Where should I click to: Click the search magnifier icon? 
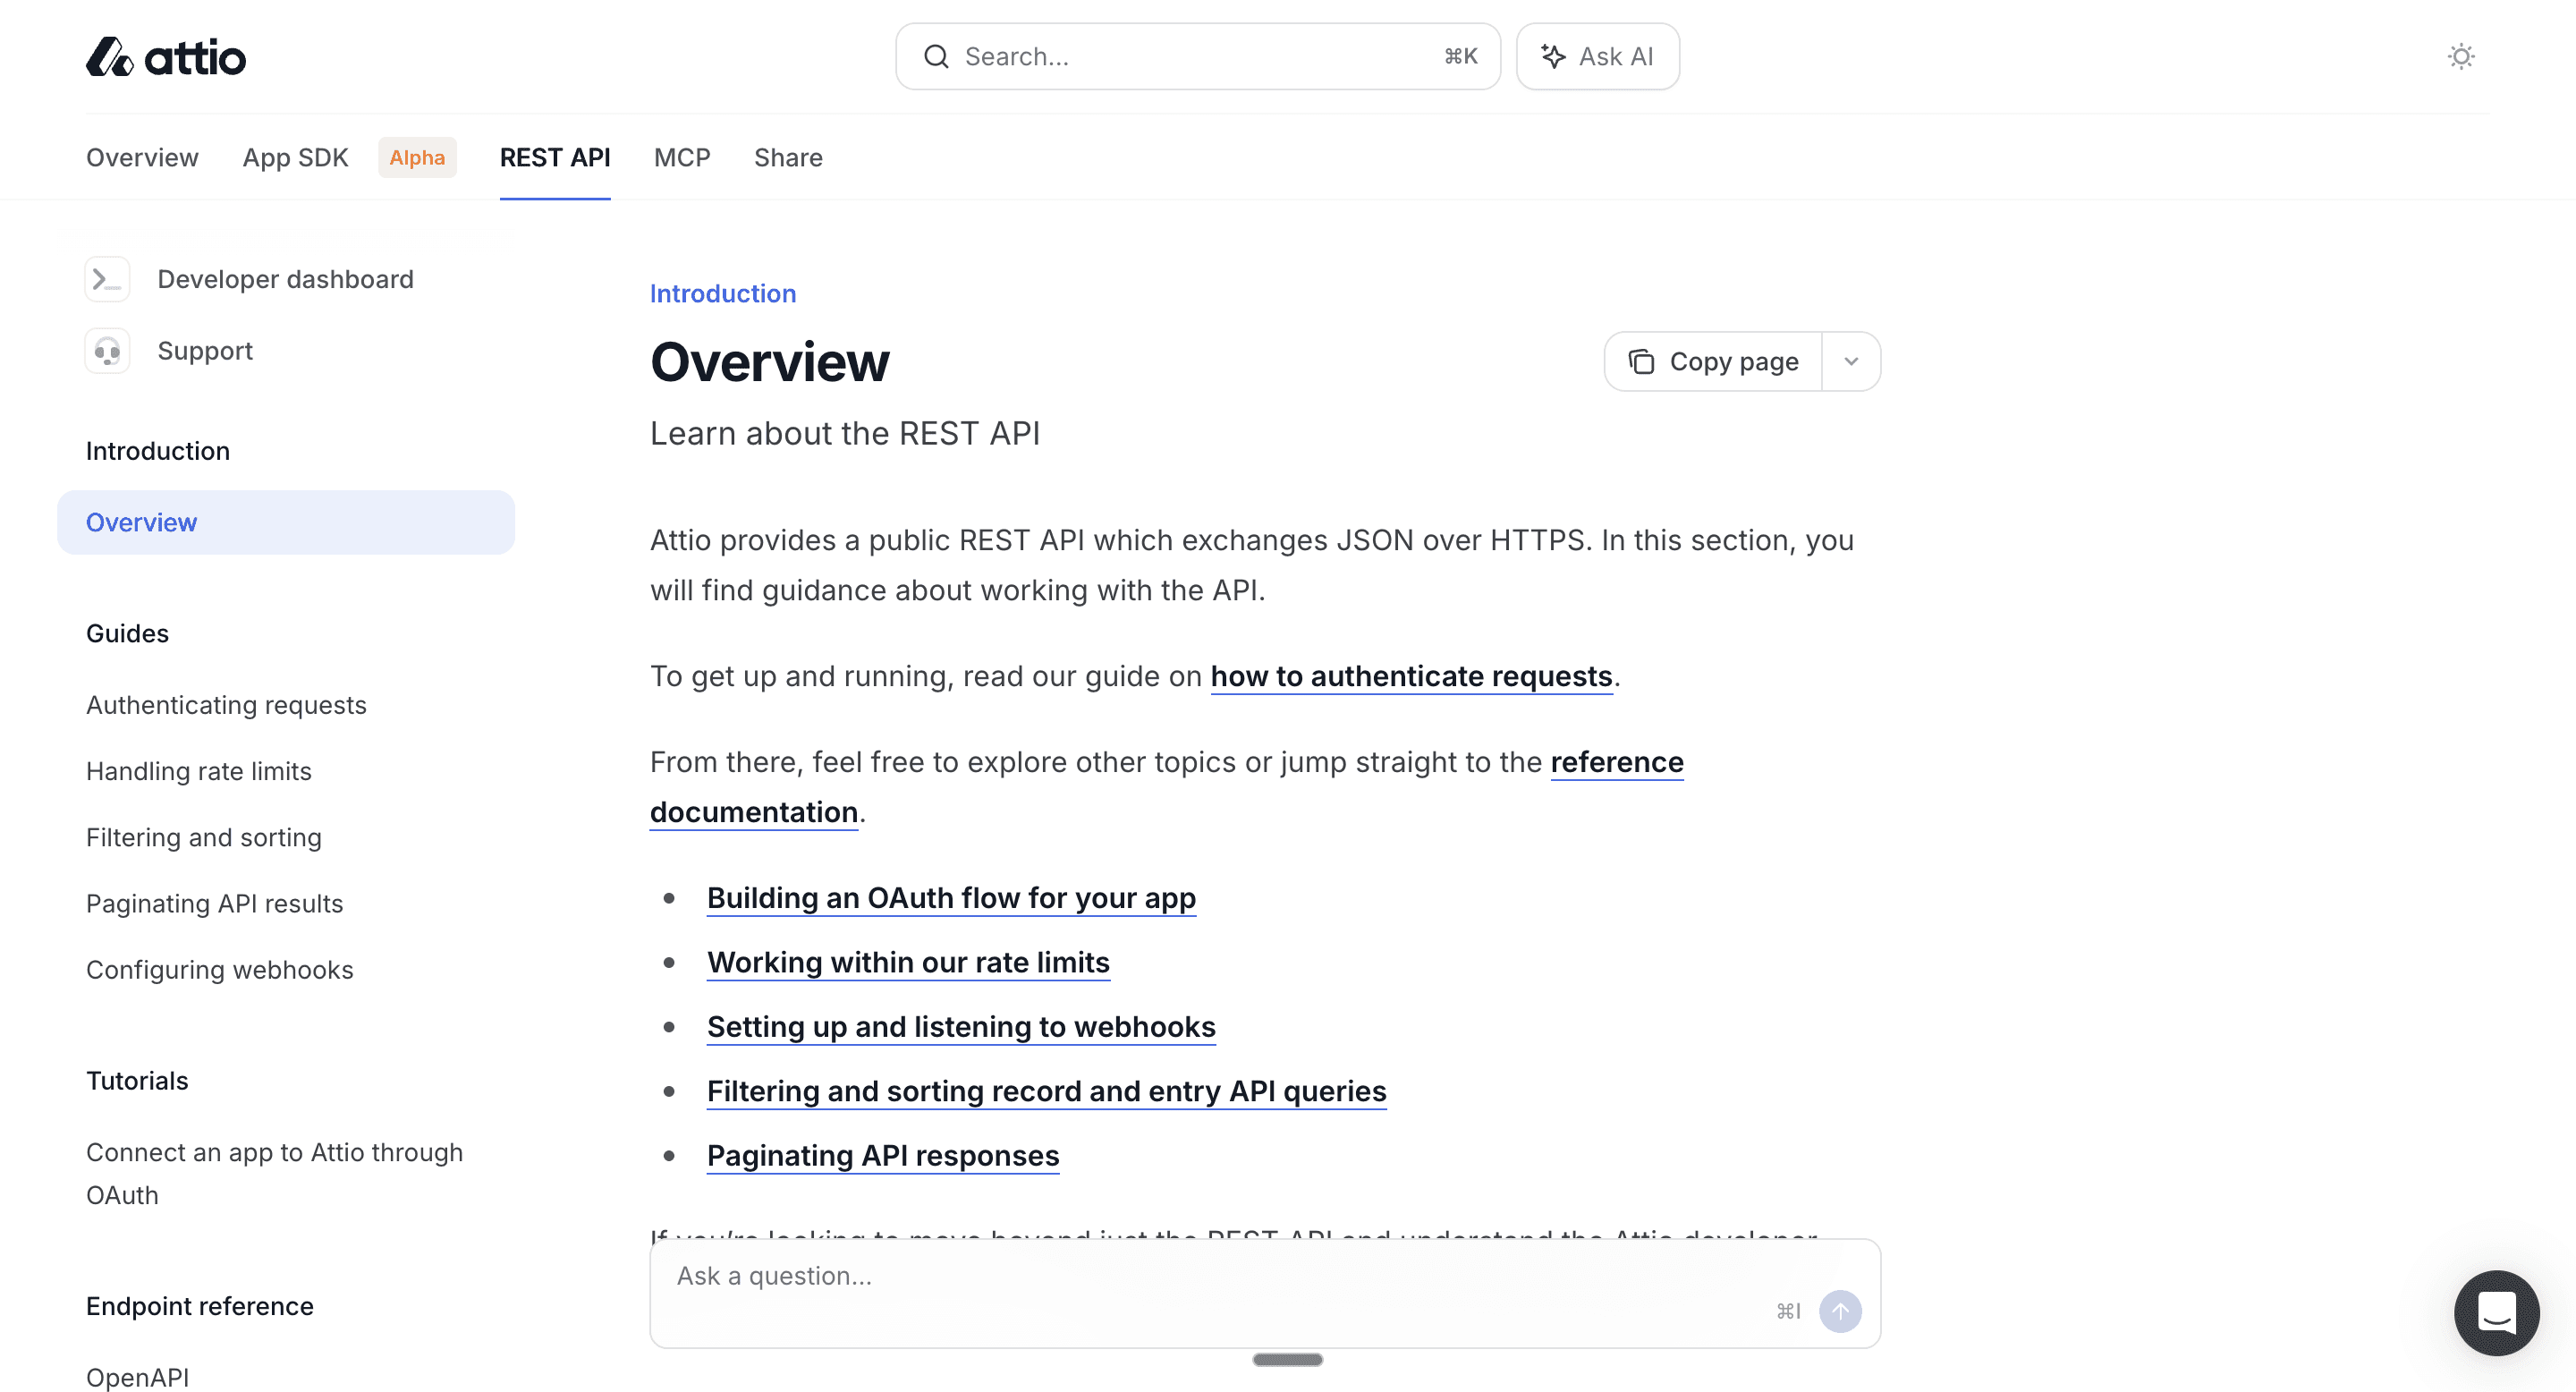pyautogui.click(x=936, y=57)
